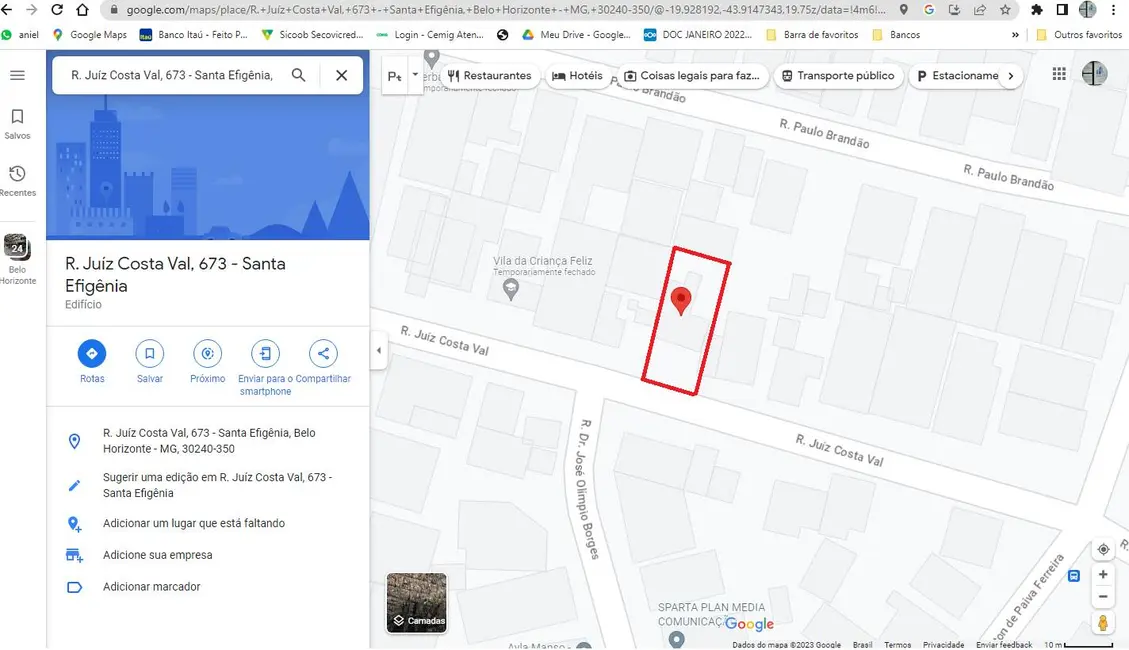Click Adicionar um lugar que está faltando
The height and width of the screenshot is (650, 1129).
(194, 523)
